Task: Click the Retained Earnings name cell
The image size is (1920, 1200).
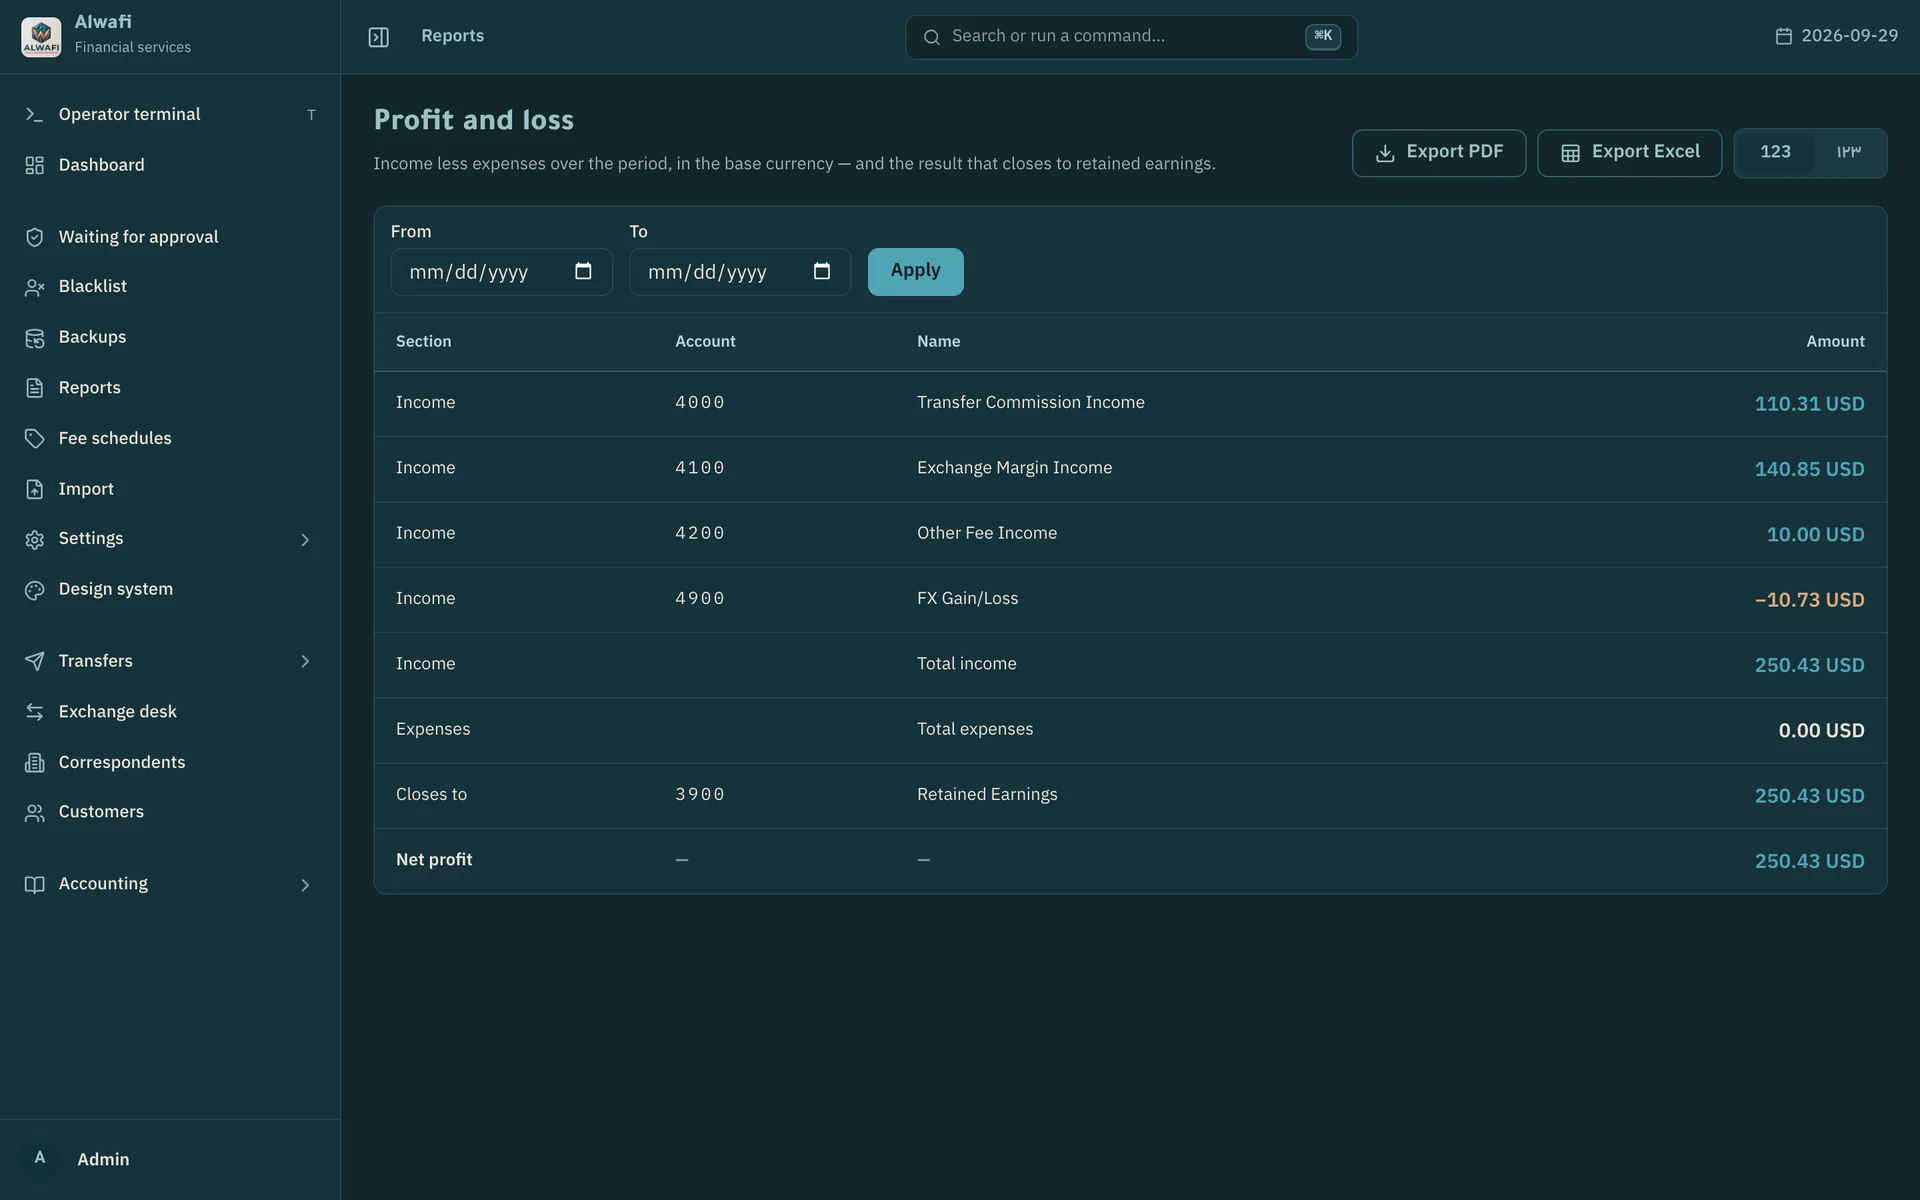Action: 987,795
